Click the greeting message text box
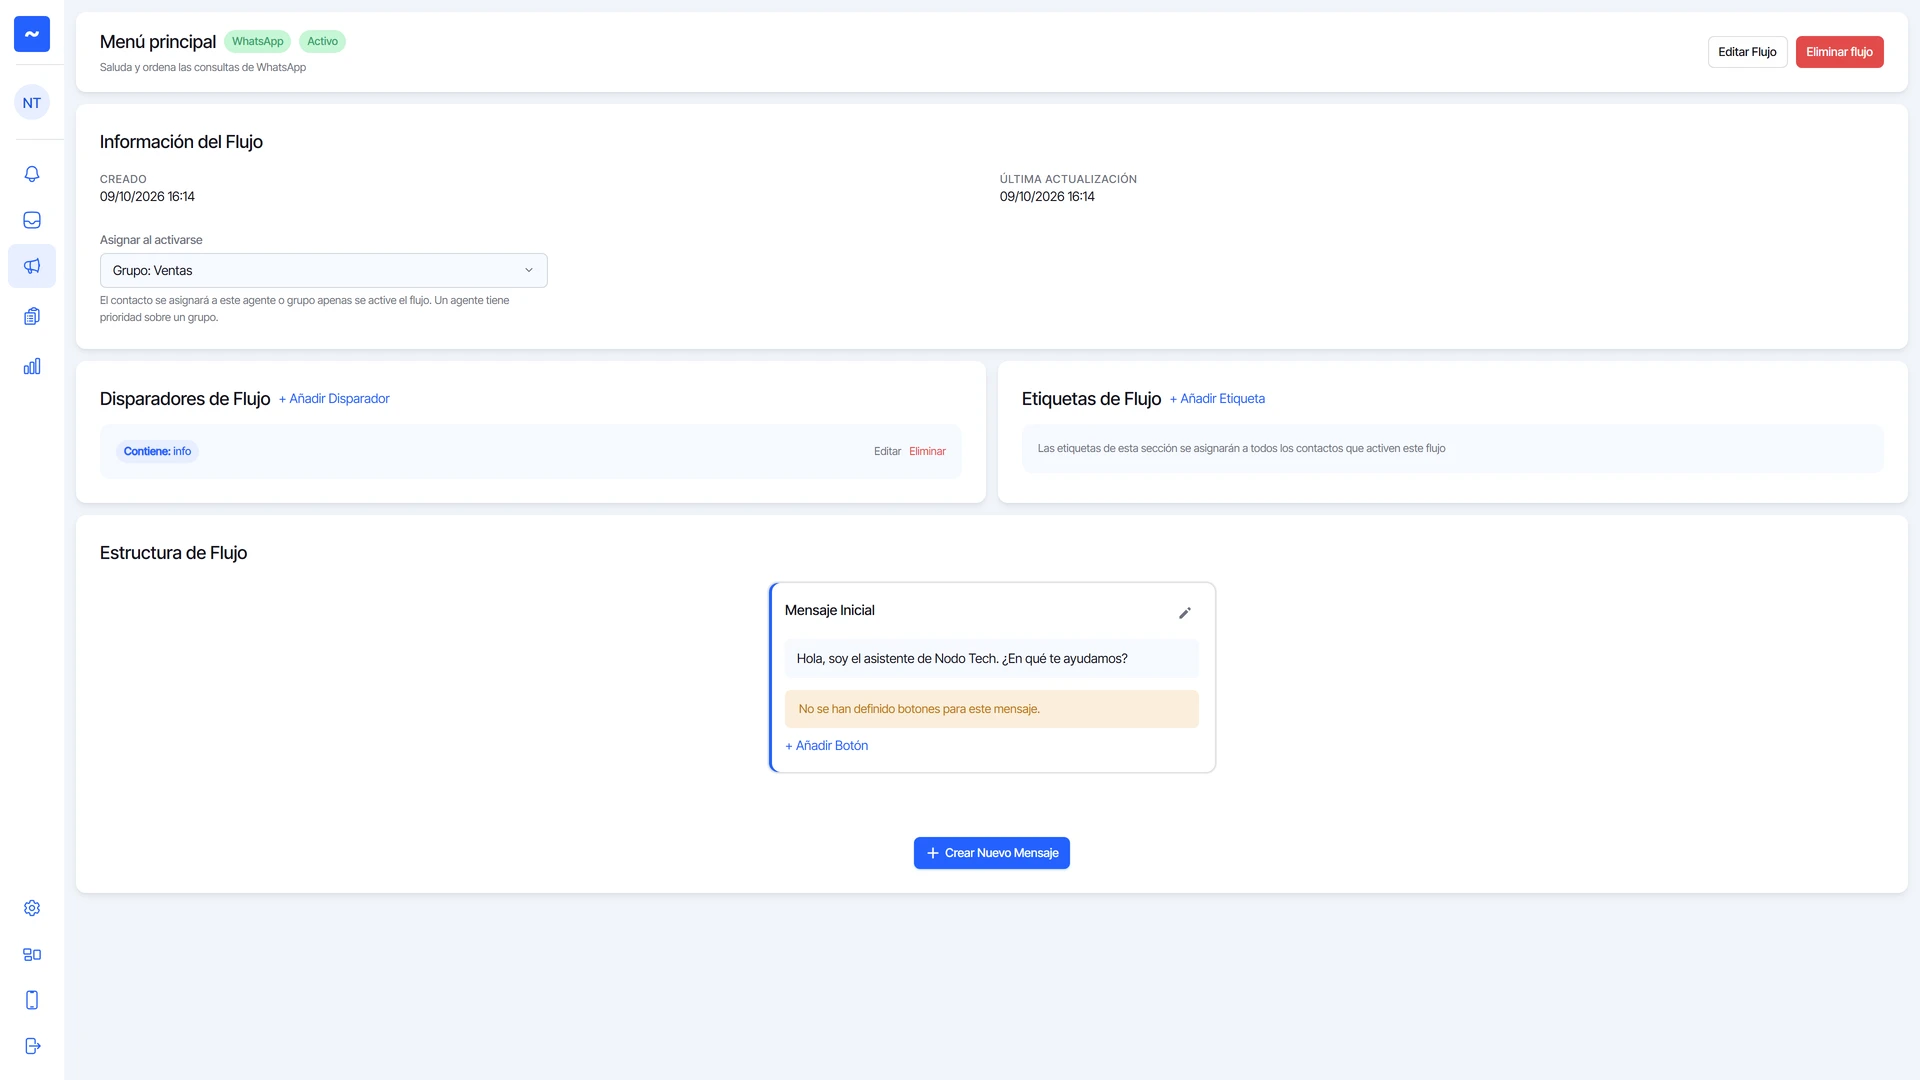The width and height of the screenshot is (1920, 1080). (991, 658)
